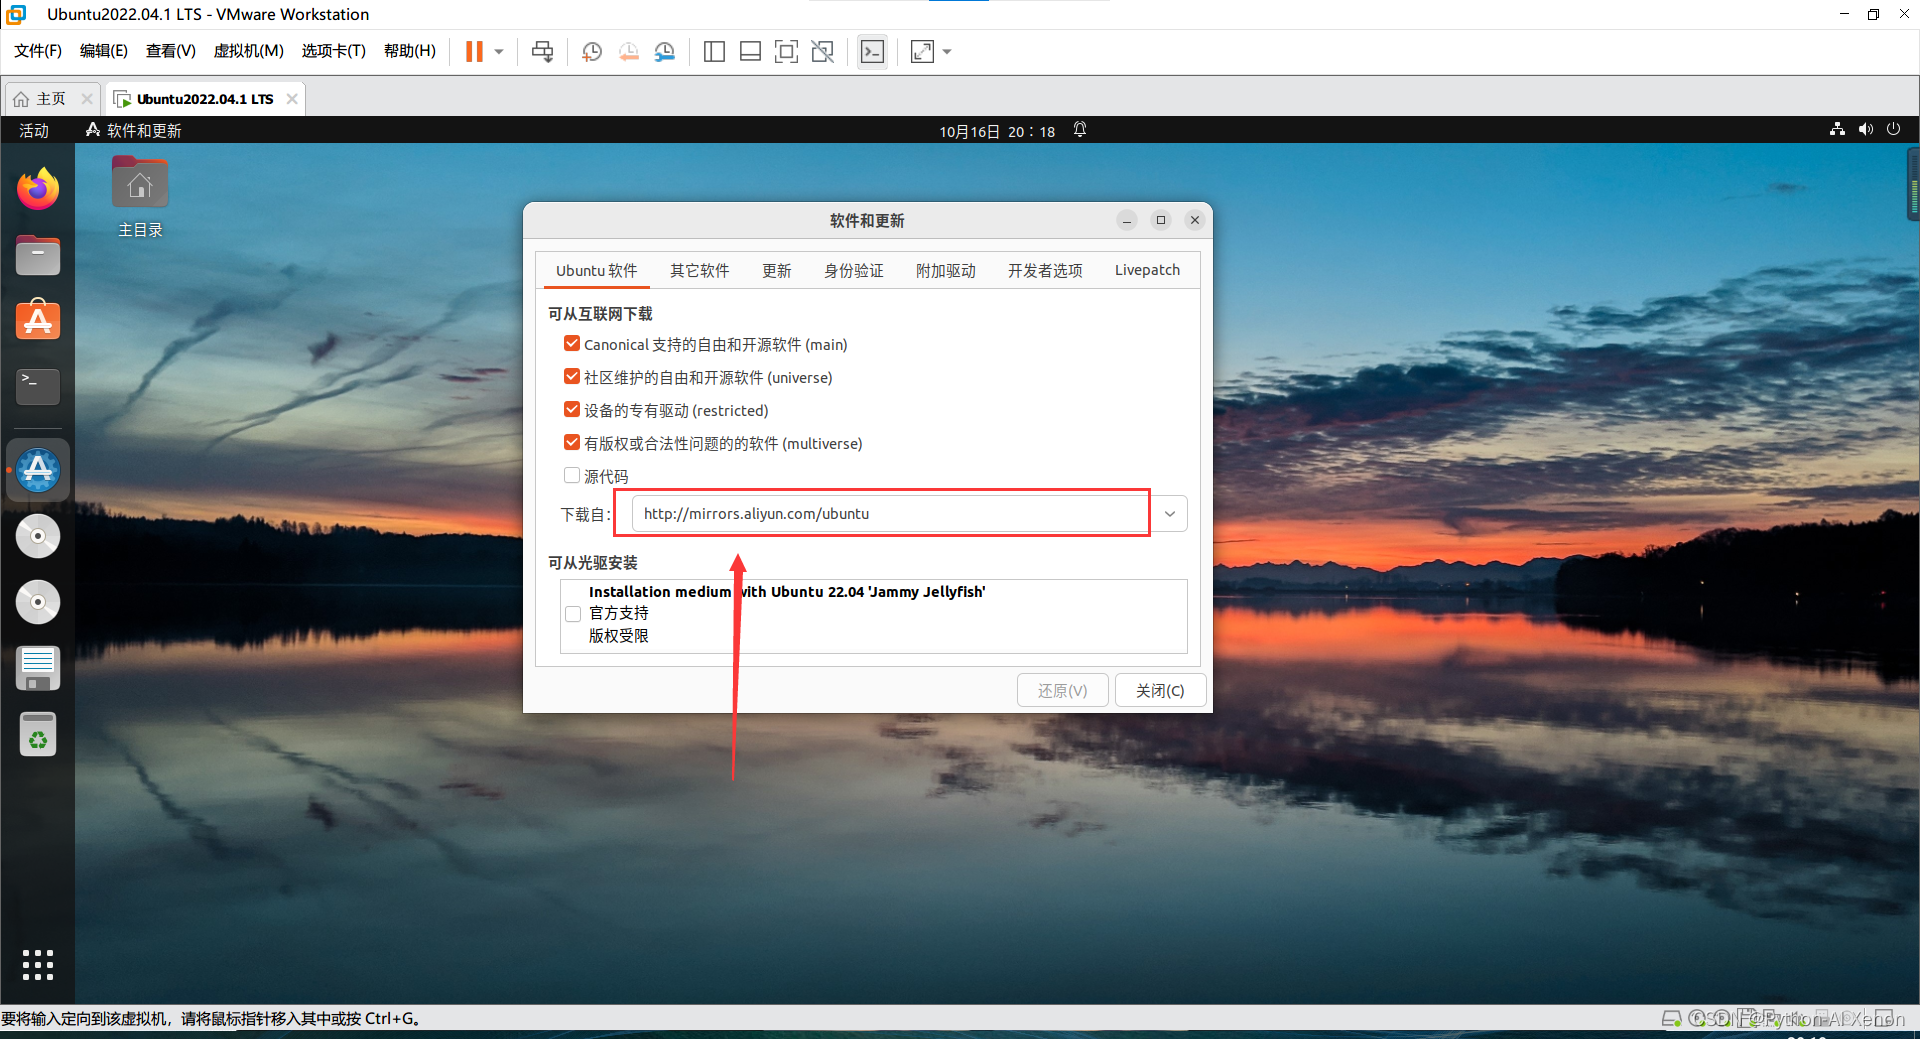Click the VMware pause virtual machine icon
The height and width of the screenshot is (1039, 1920).
(474, 52)
